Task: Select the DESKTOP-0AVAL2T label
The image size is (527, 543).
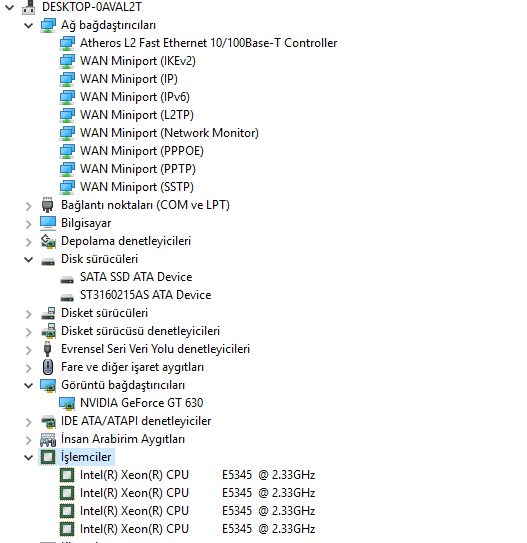Action: click(92, 7)
